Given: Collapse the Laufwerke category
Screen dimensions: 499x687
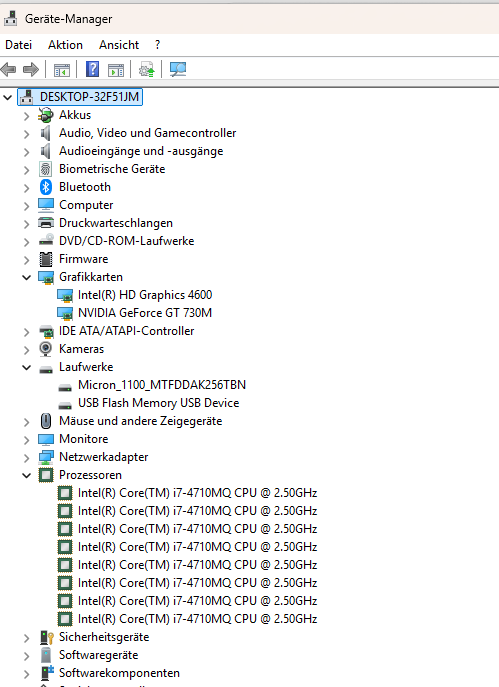Looking at the screenshot, I should click(x=27, y=367).
